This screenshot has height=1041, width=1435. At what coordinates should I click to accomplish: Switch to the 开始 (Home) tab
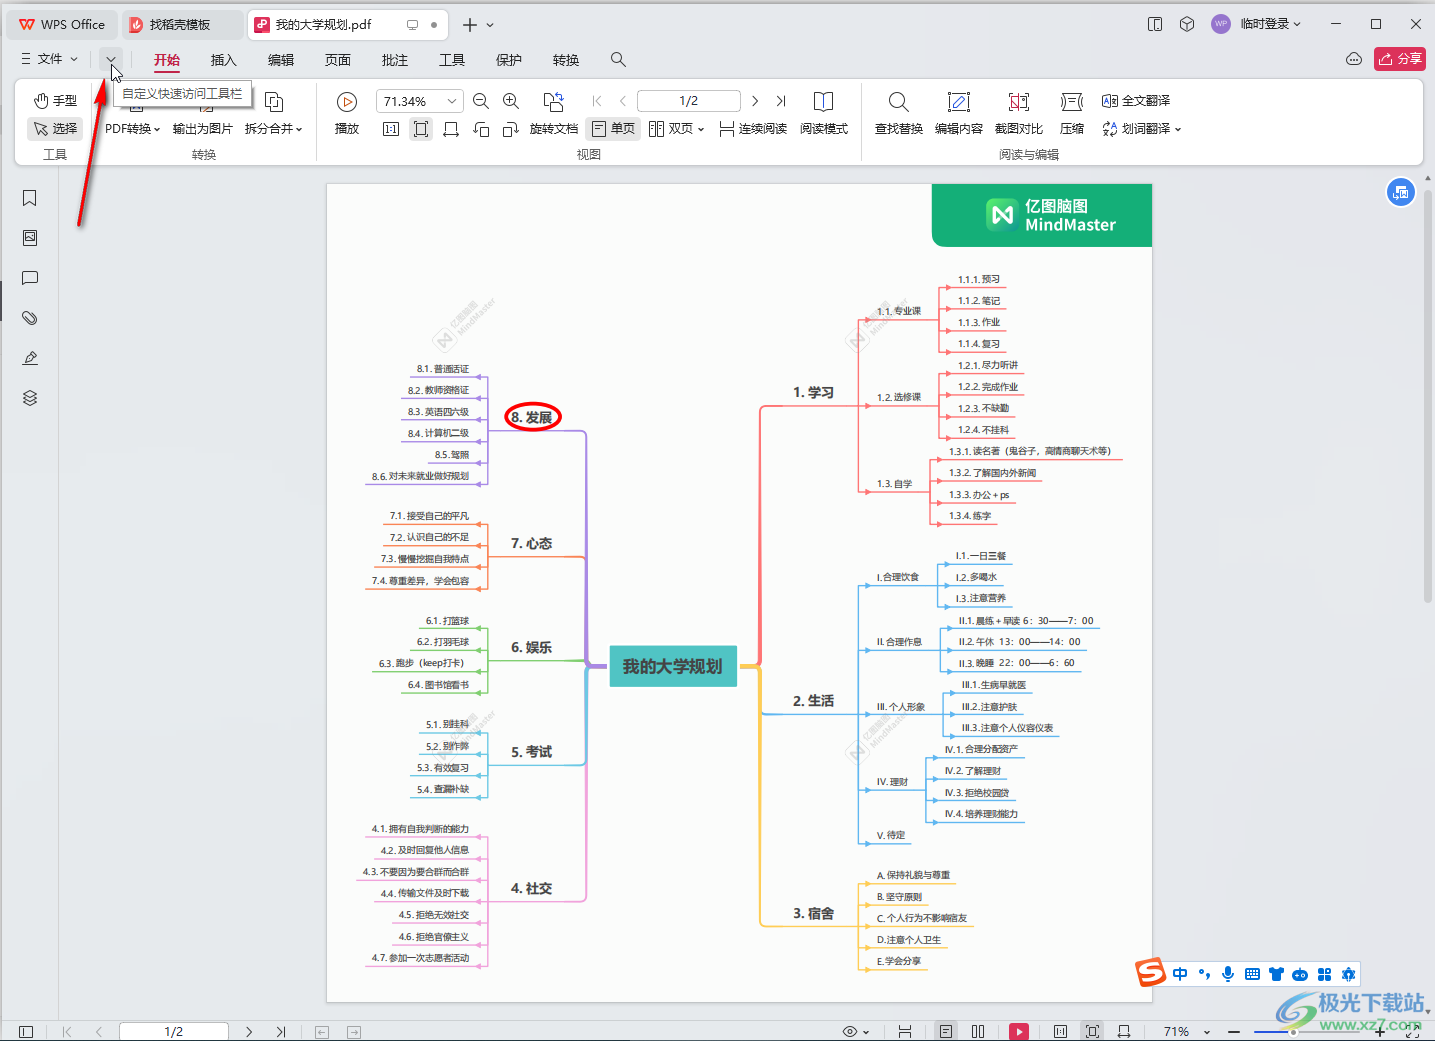click(x=167, y=60)
